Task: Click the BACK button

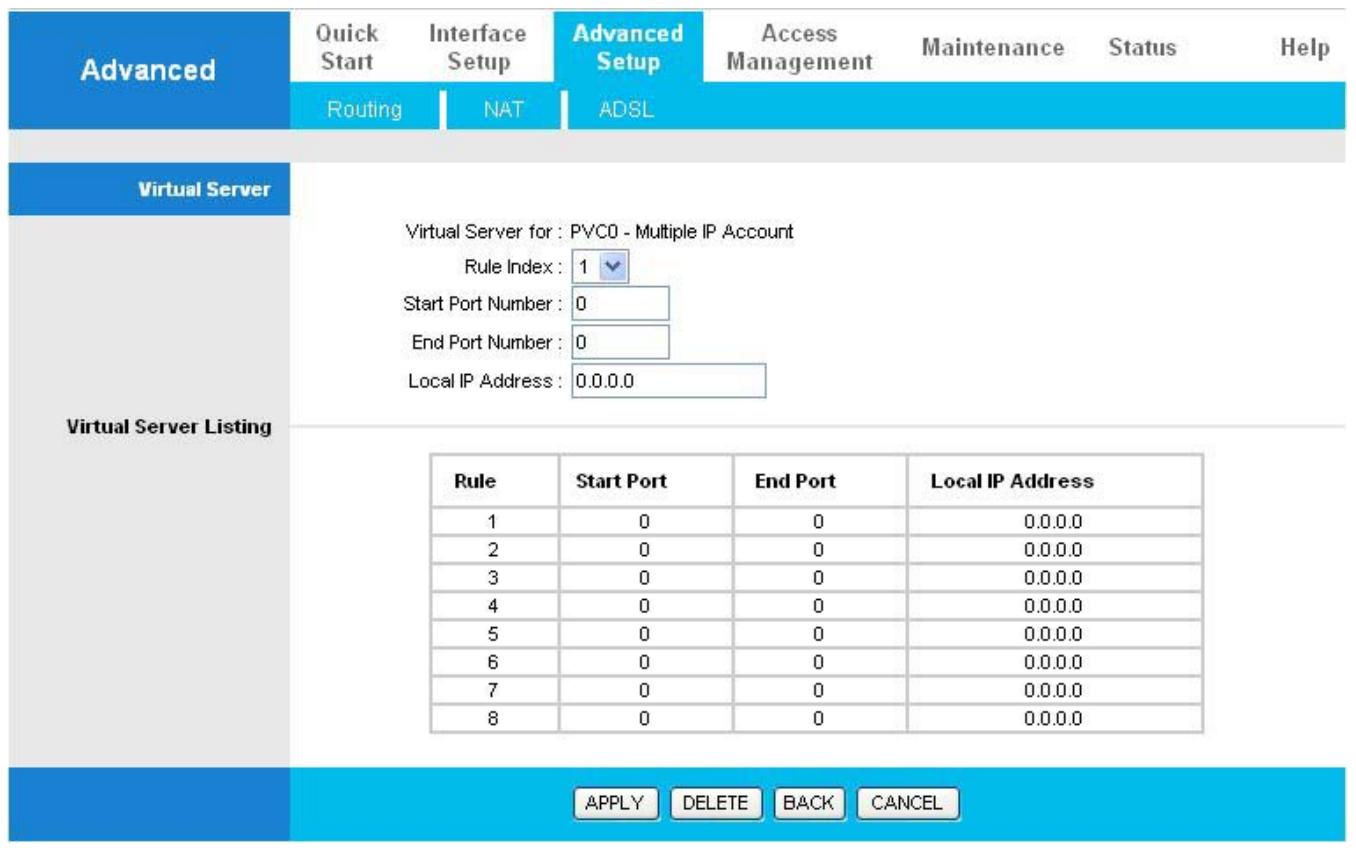Action: (808, 803)
